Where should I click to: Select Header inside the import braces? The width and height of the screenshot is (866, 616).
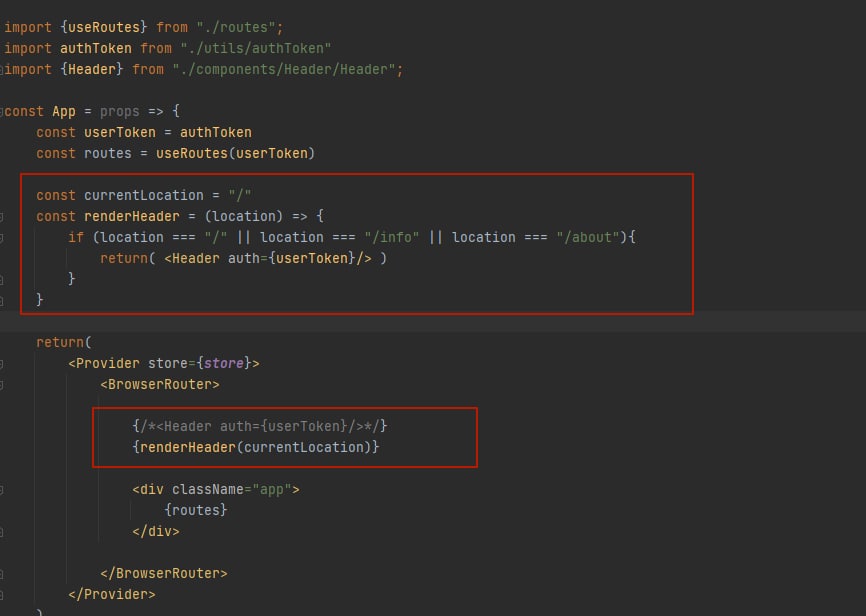(x=92, y=69)
